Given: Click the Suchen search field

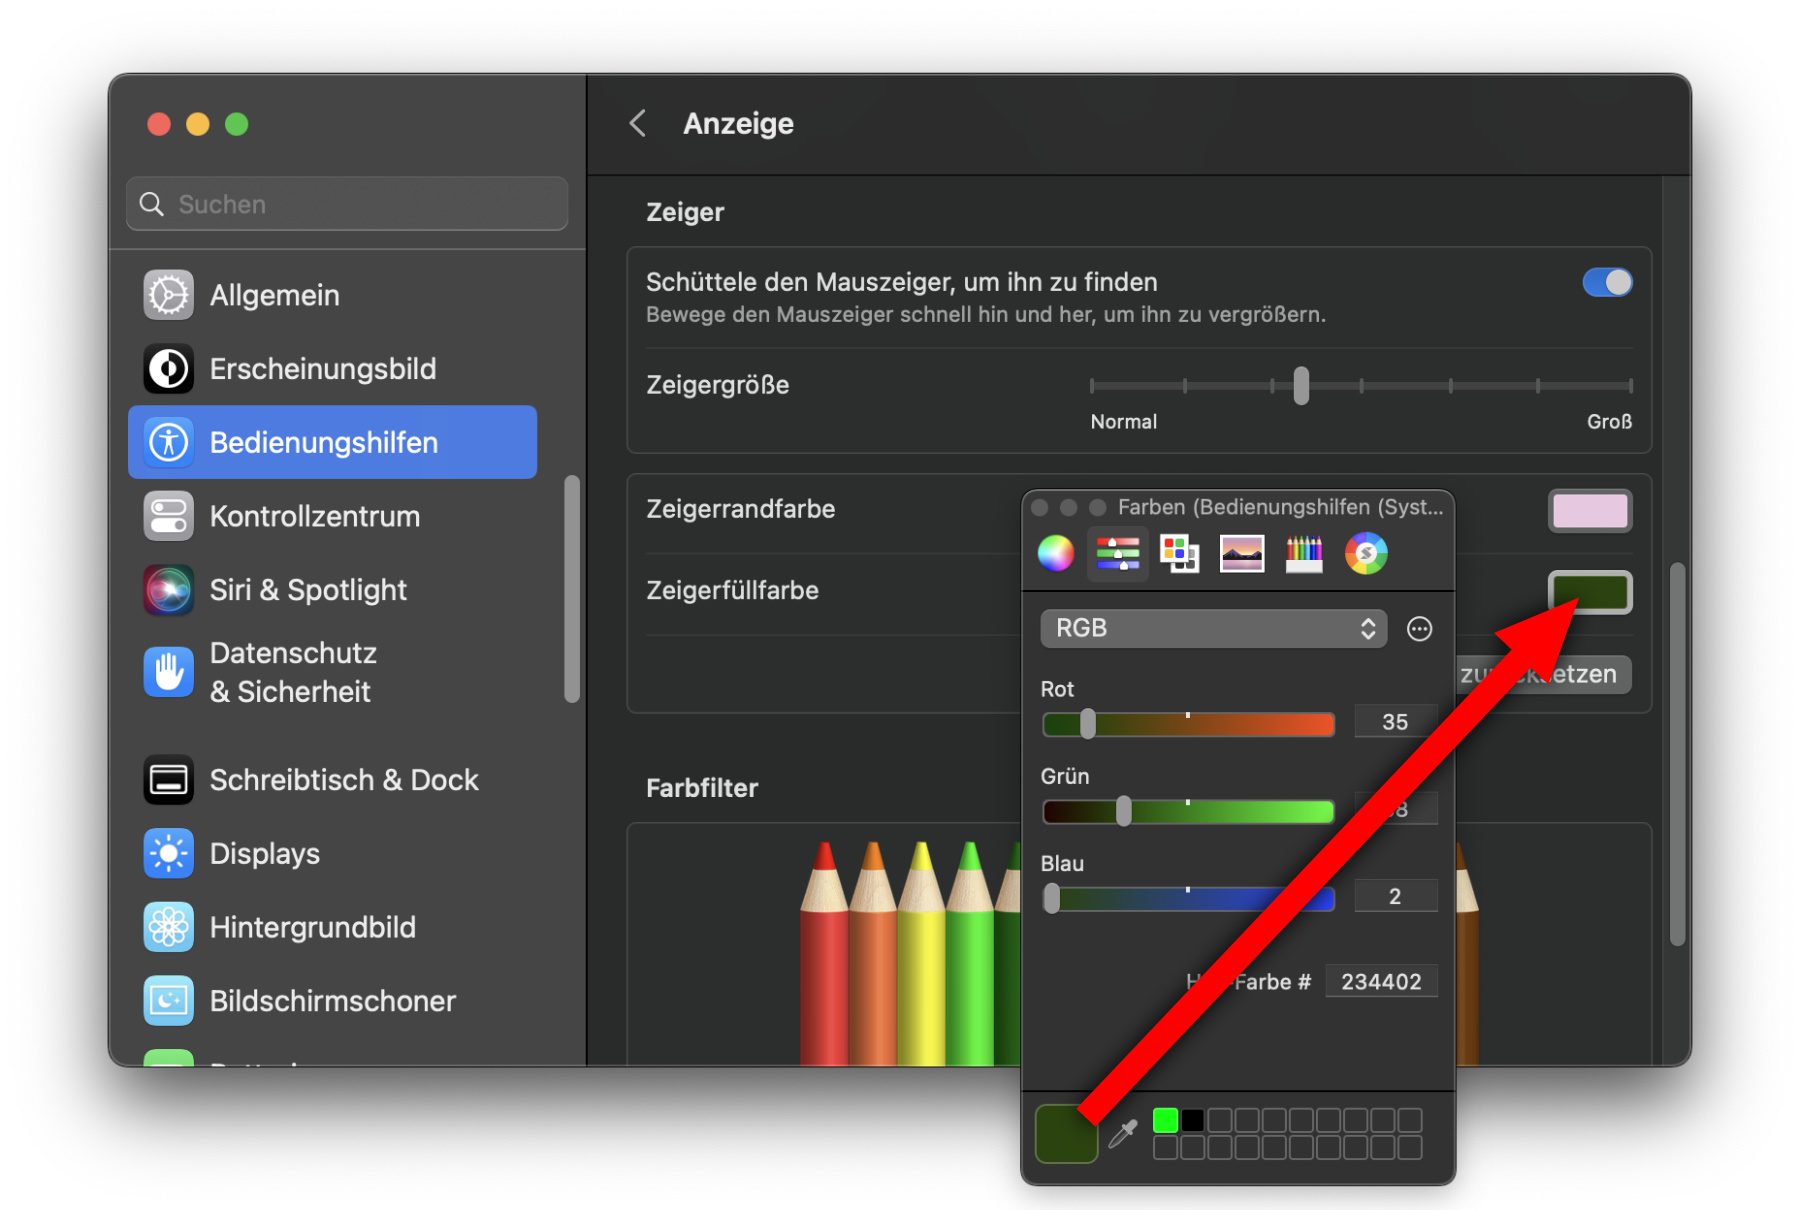Looking at the screenshot, I should (x=347, y=205).
